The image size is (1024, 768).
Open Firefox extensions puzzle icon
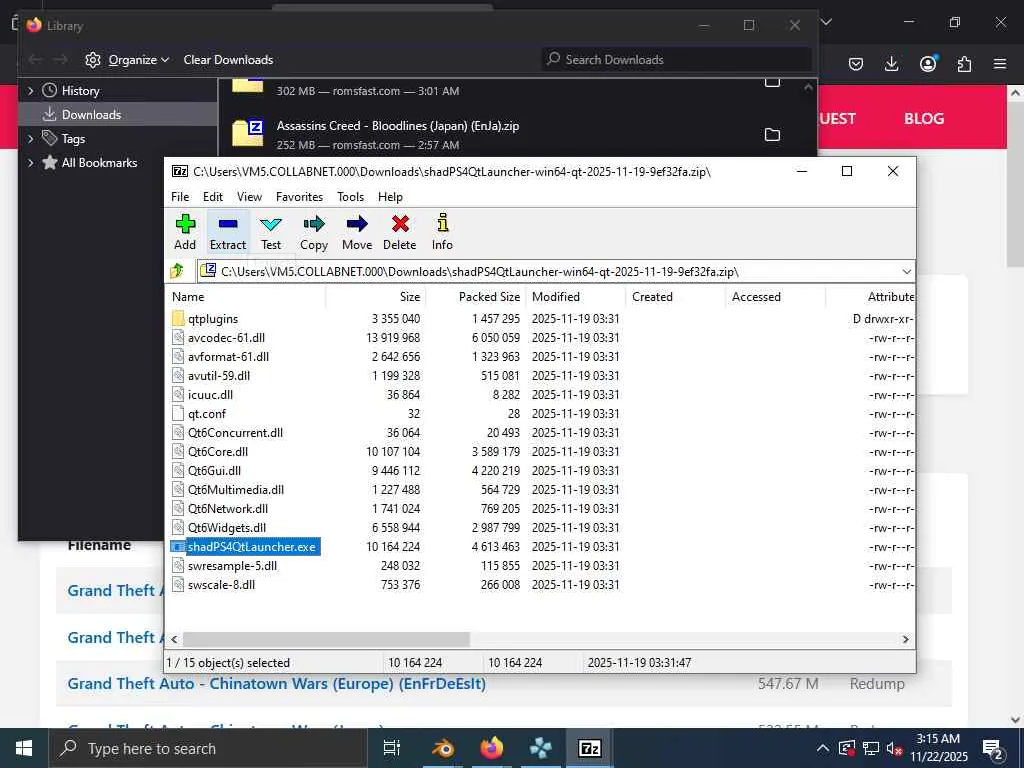pyautogui.click(x=964, y=63)
